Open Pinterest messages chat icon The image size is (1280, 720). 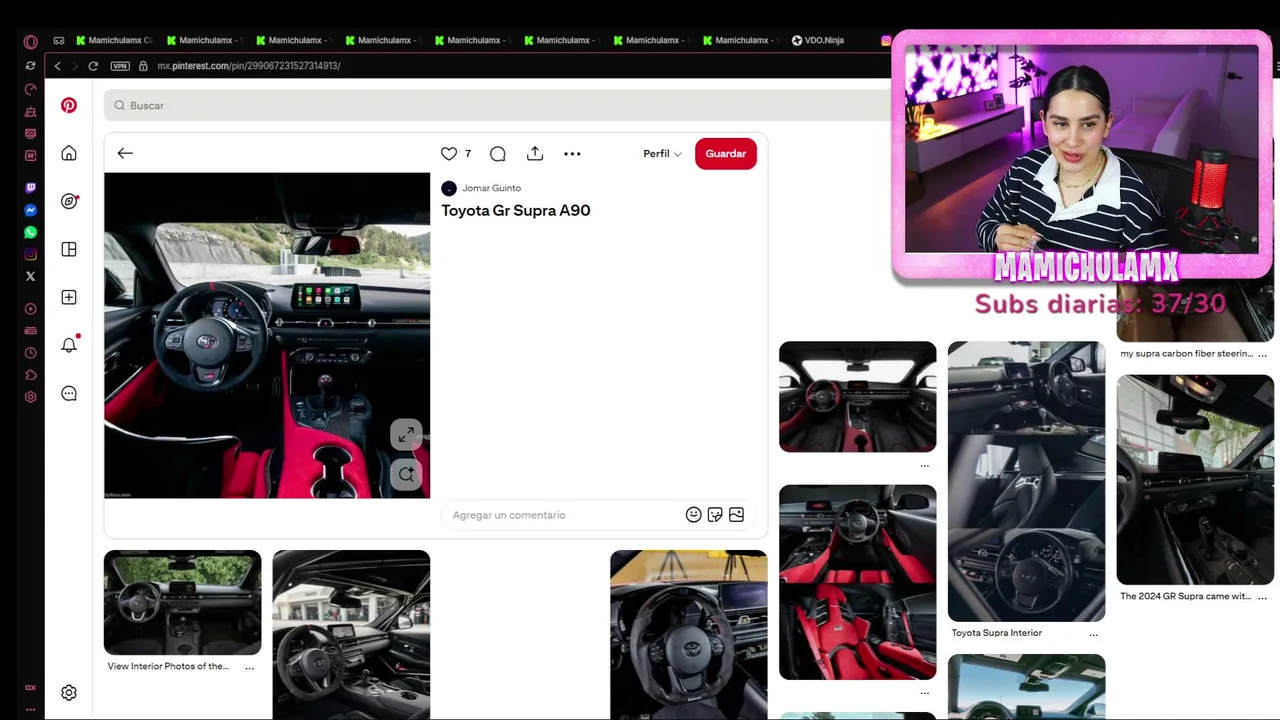point(69,393)
